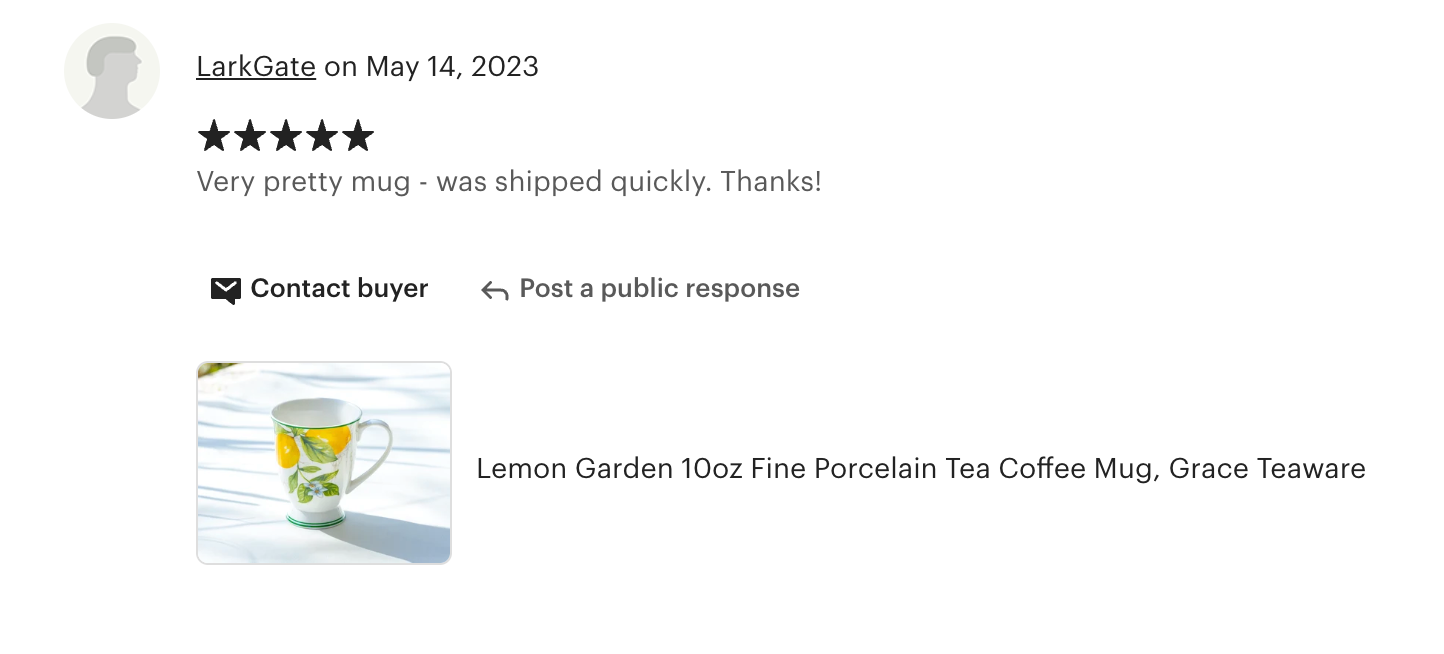Click the review date May 14, 2023
The image size is (1444, 654).
(x=452, y=67)
